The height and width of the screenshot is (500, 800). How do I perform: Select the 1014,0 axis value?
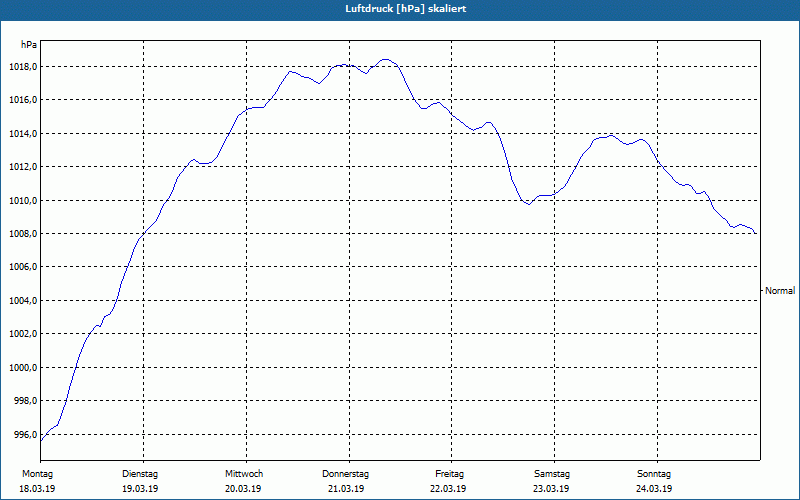[23, 134]
